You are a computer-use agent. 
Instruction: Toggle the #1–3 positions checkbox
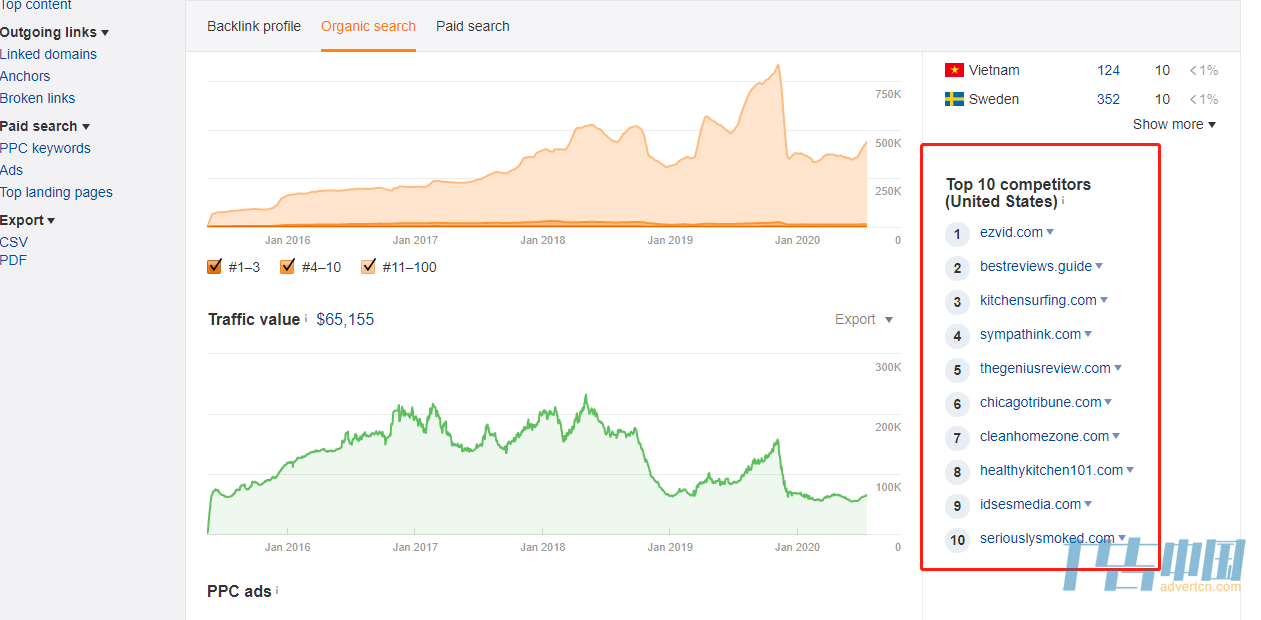(x=214, y=266)
